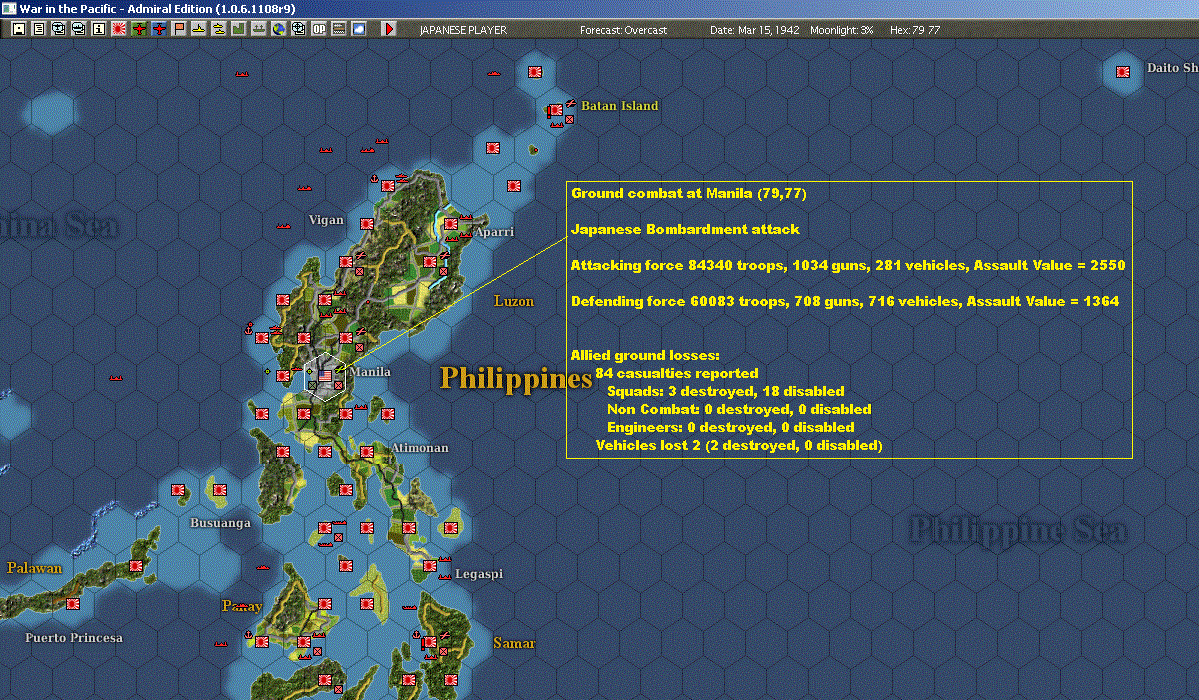Click the Vigan map label

tap(327, 220)
